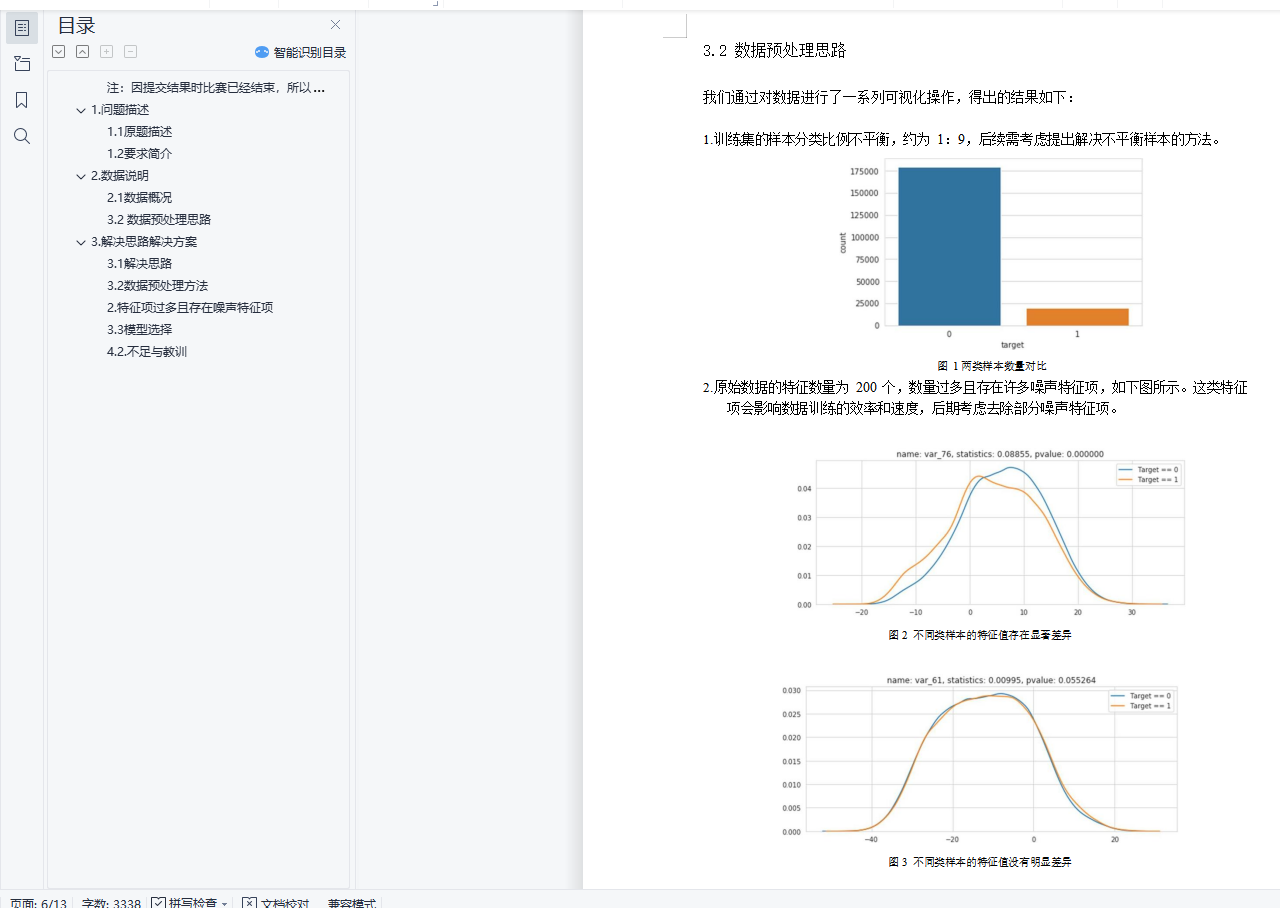This screenshot has width=1280, height=908.
Task: Open the chapter navigation icon in sidebar
Action: (x=22, y=64)
